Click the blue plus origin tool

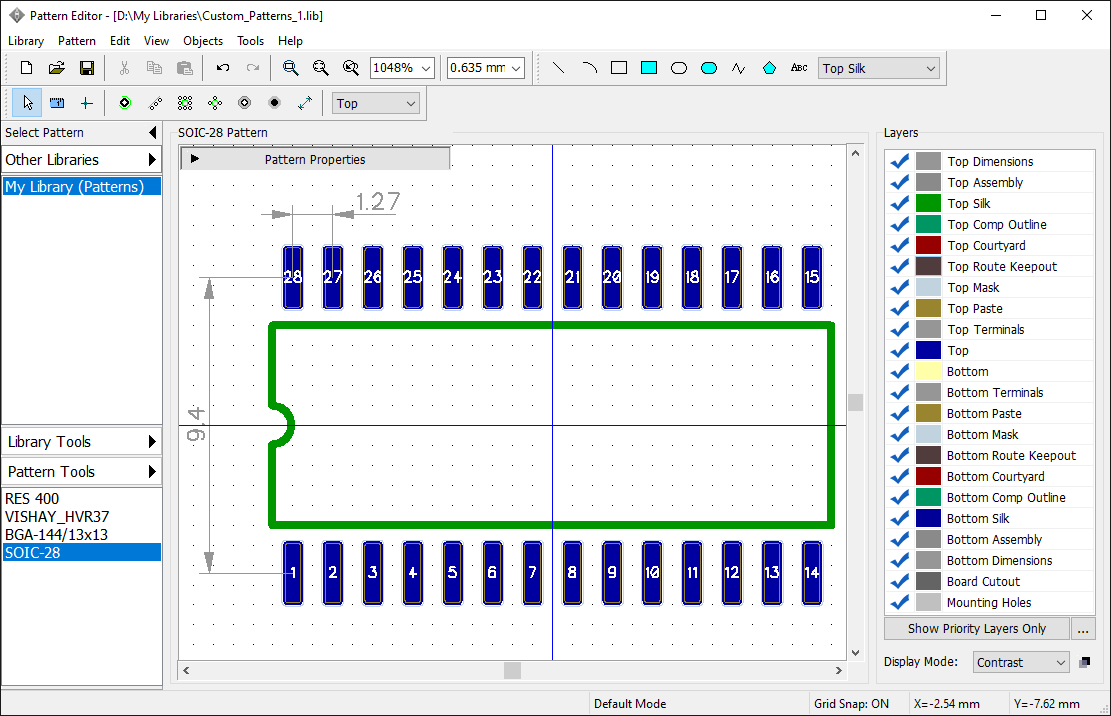(x=86, y=103)
